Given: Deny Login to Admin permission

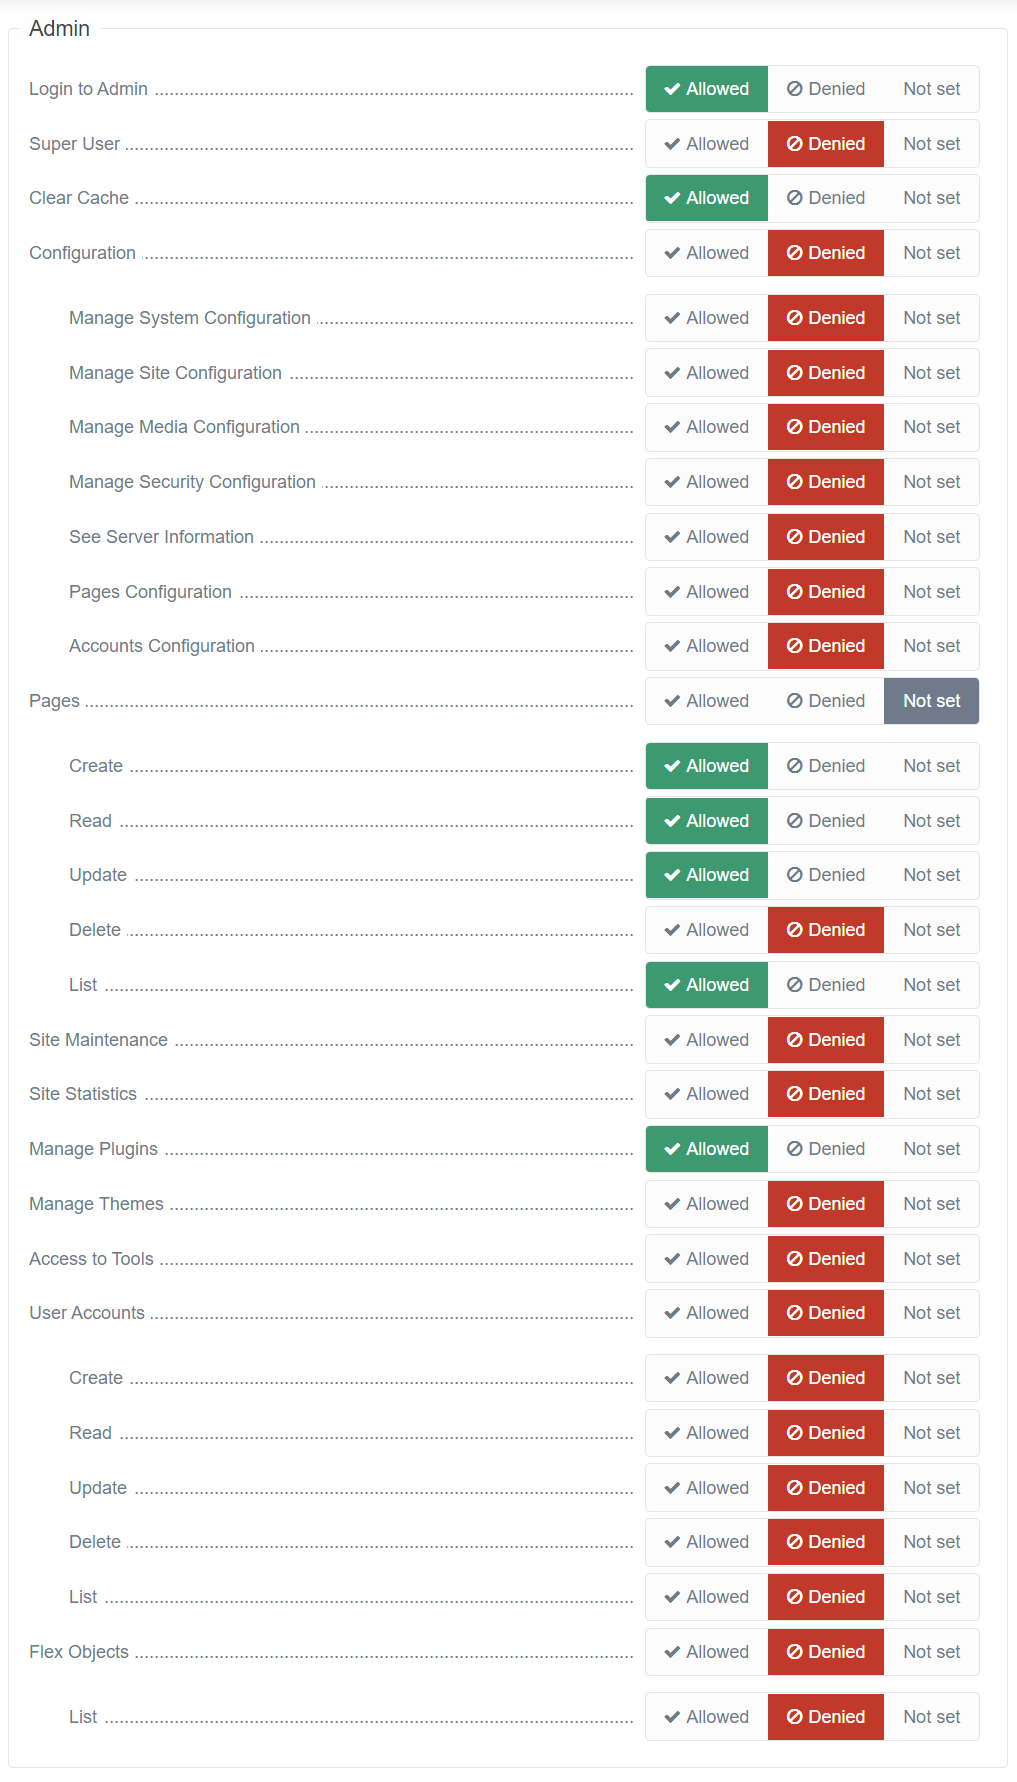Looking at the screenshot, I should 826,89.
